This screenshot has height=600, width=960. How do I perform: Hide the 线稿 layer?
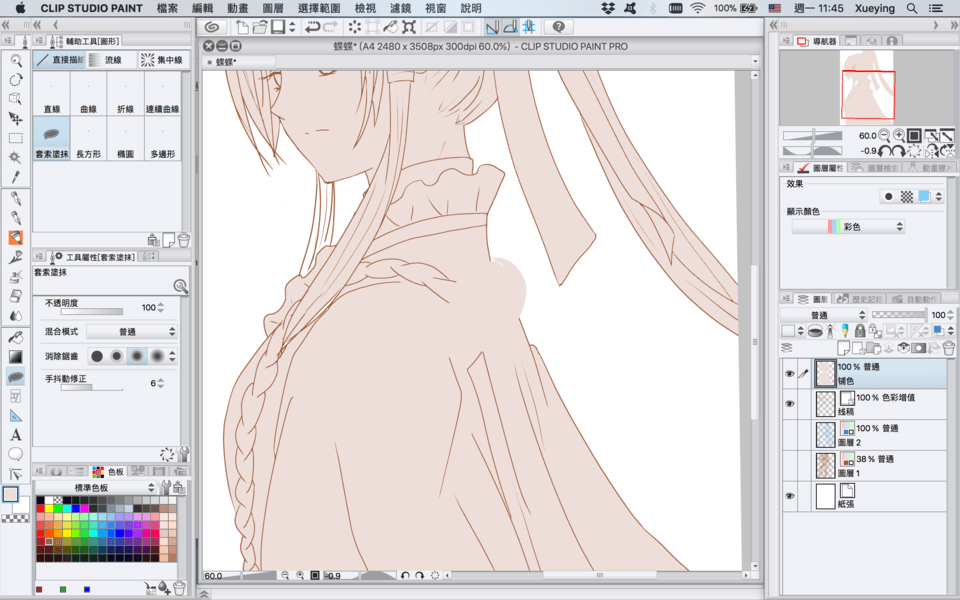789,402
